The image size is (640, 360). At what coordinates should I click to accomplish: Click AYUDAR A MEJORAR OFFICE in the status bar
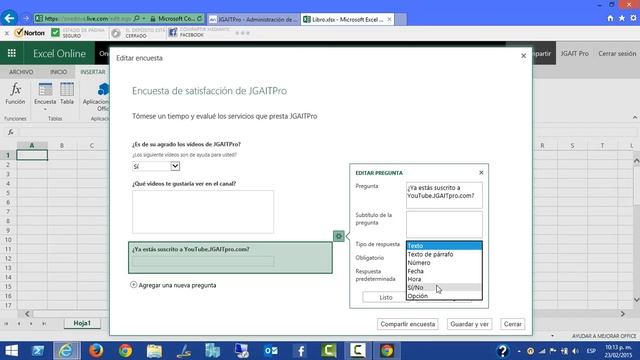tap(604, 336)
